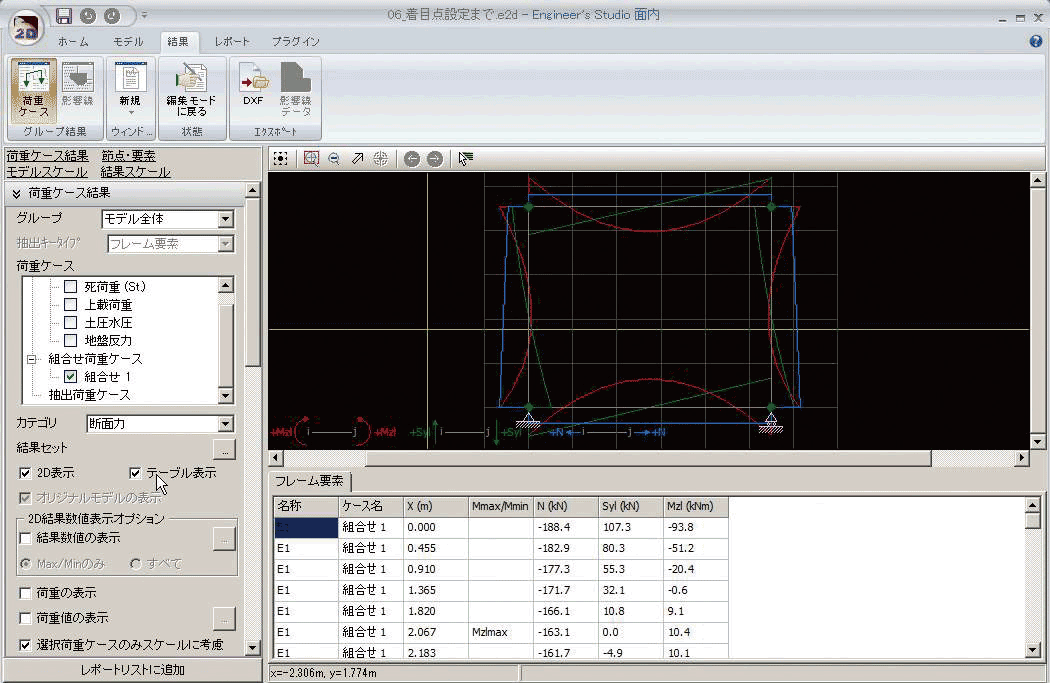
Task: Click the previous view left arrow icon
Action: pyautogui.click(x=412, y=159)
